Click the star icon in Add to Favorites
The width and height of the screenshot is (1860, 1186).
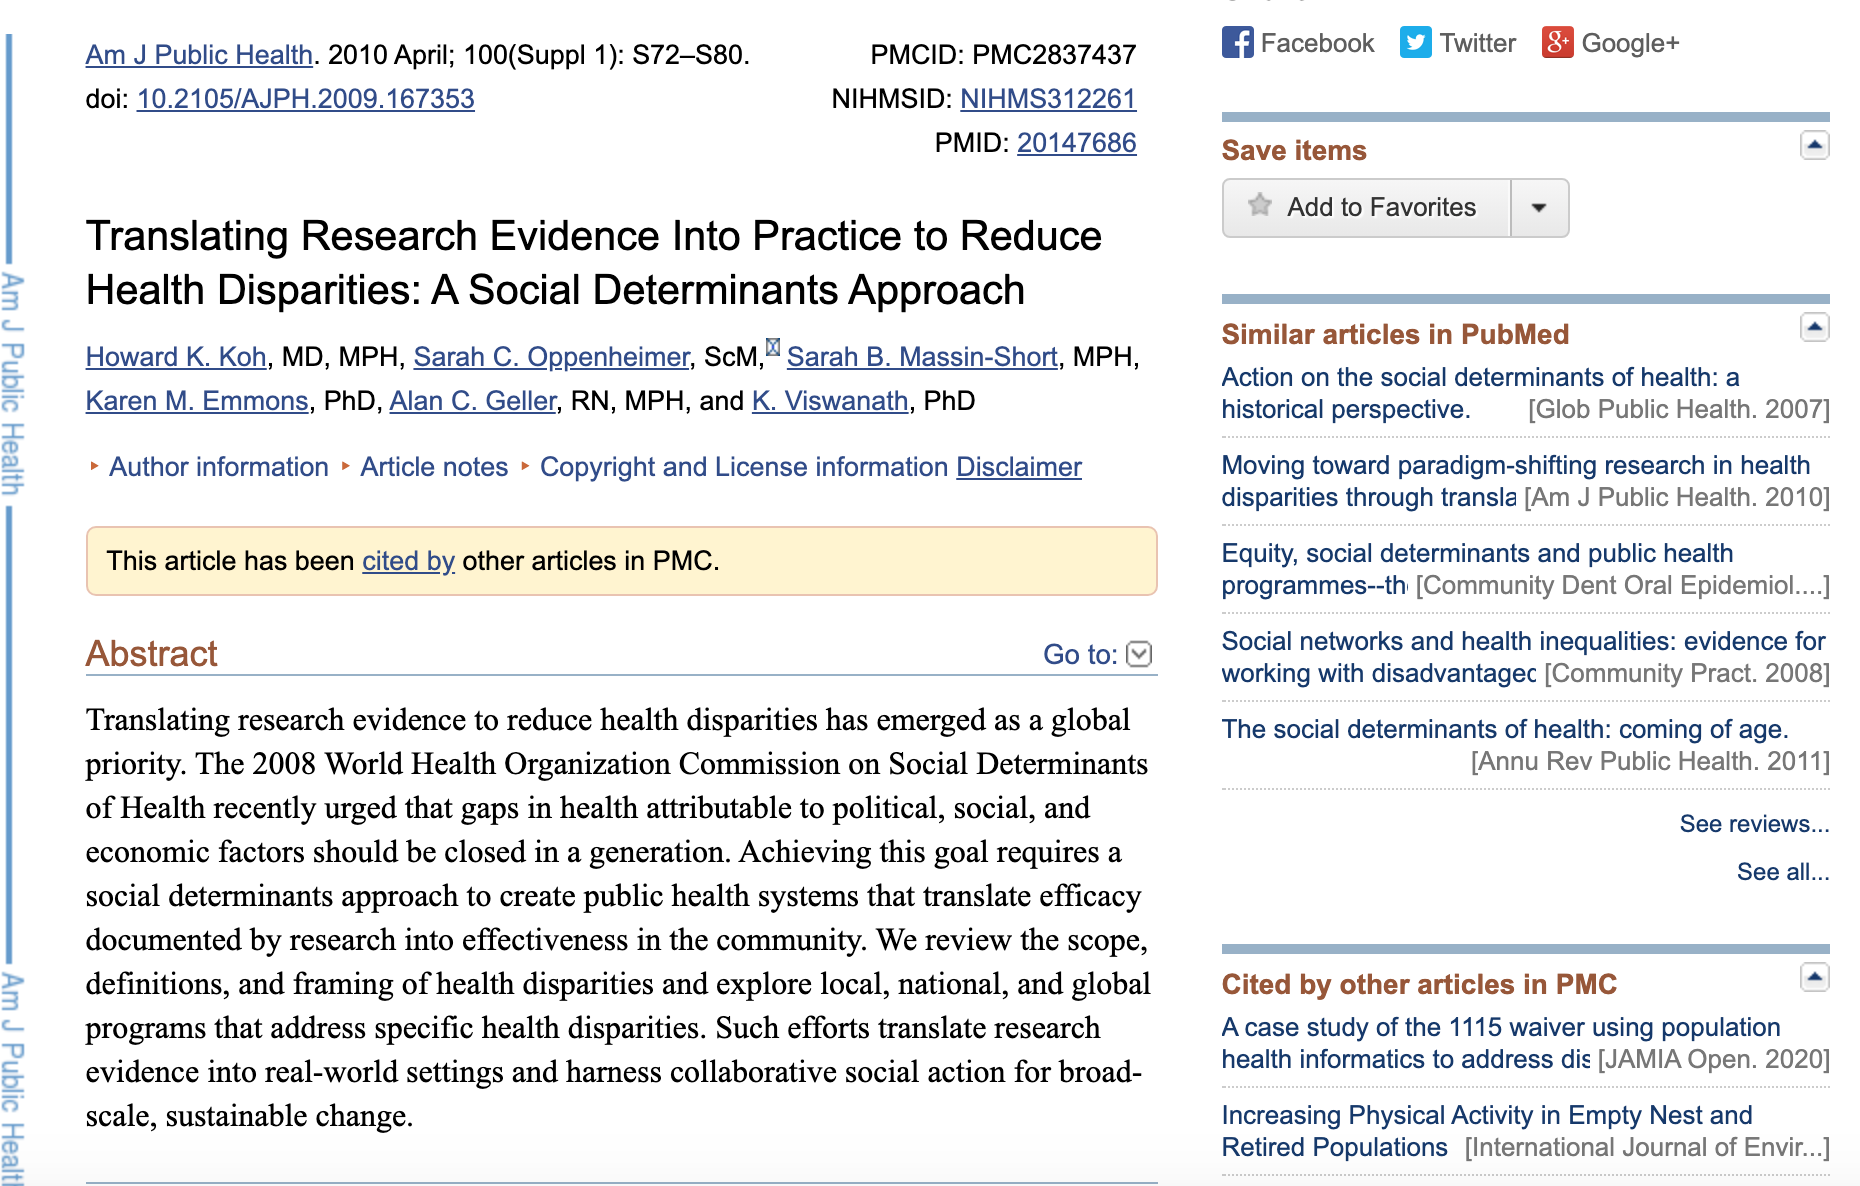coord(1259,206)
